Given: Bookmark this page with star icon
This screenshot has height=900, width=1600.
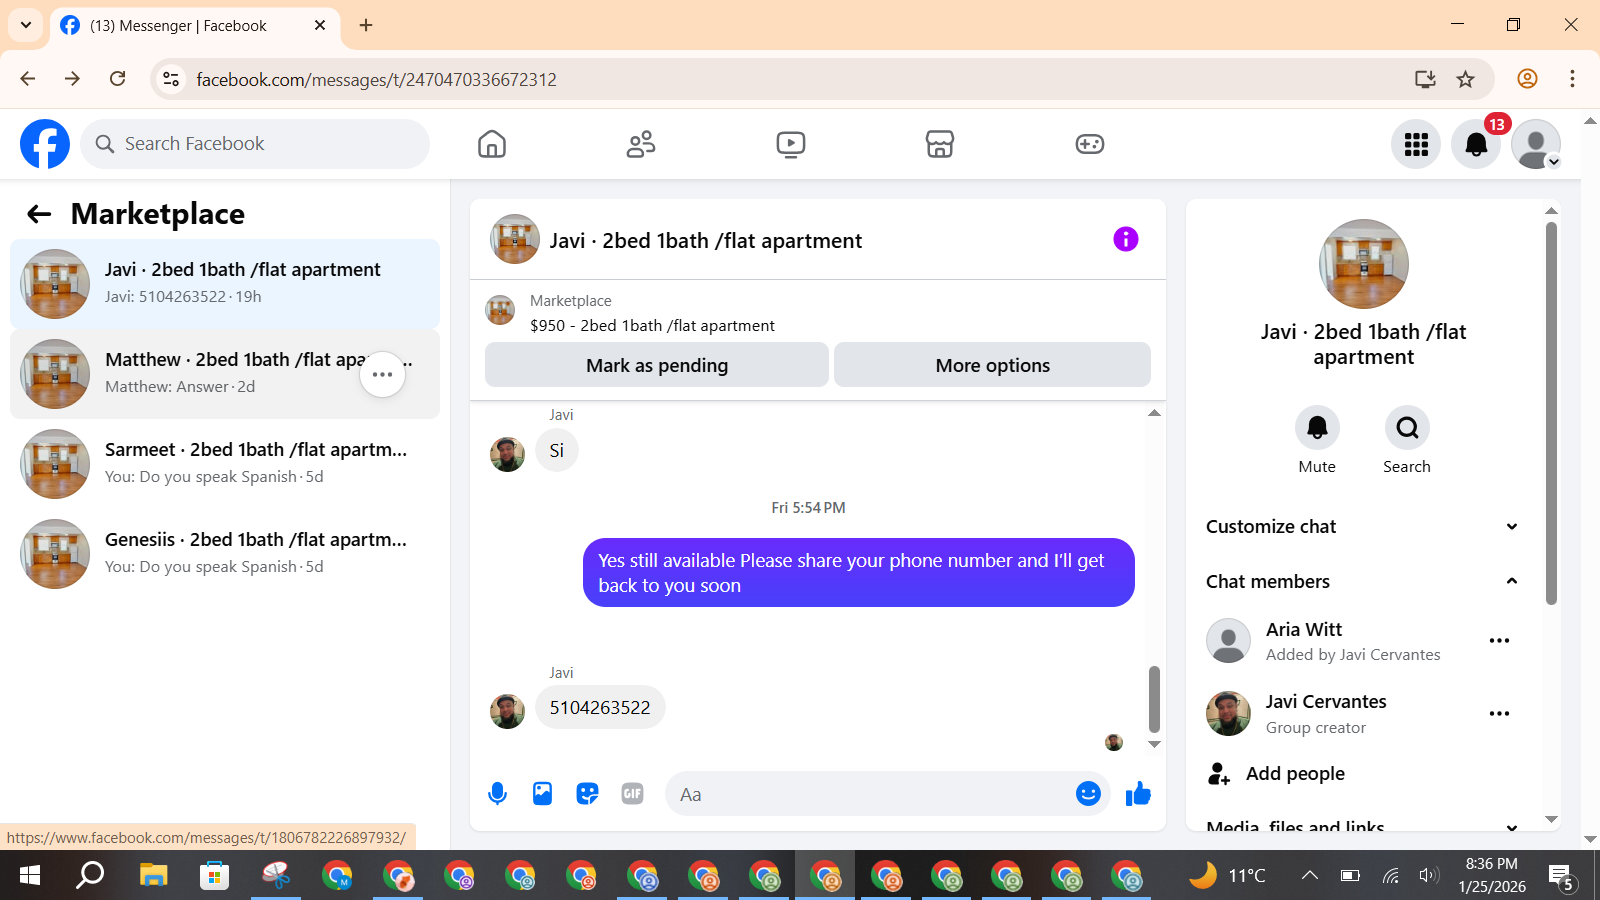Looking at the screenshot, I should [x=1465, y=79].
